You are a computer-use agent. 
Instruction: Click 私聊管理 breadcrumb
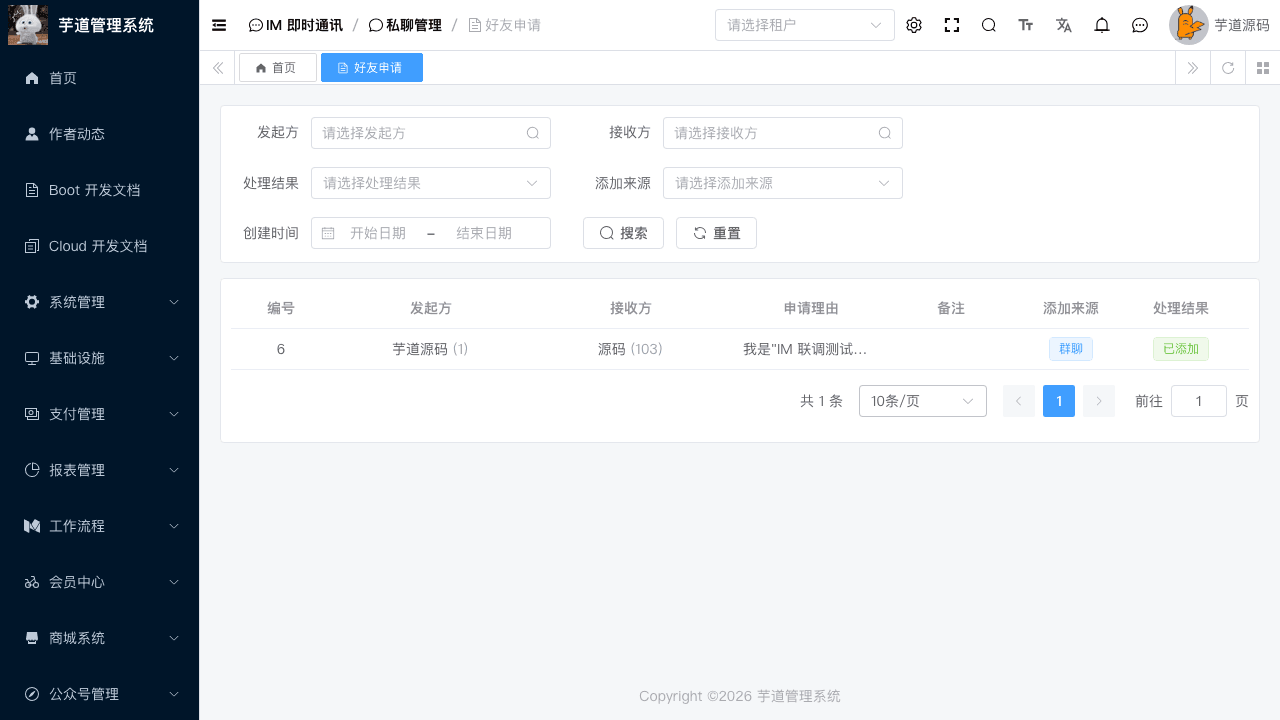[x=405, y=25]
